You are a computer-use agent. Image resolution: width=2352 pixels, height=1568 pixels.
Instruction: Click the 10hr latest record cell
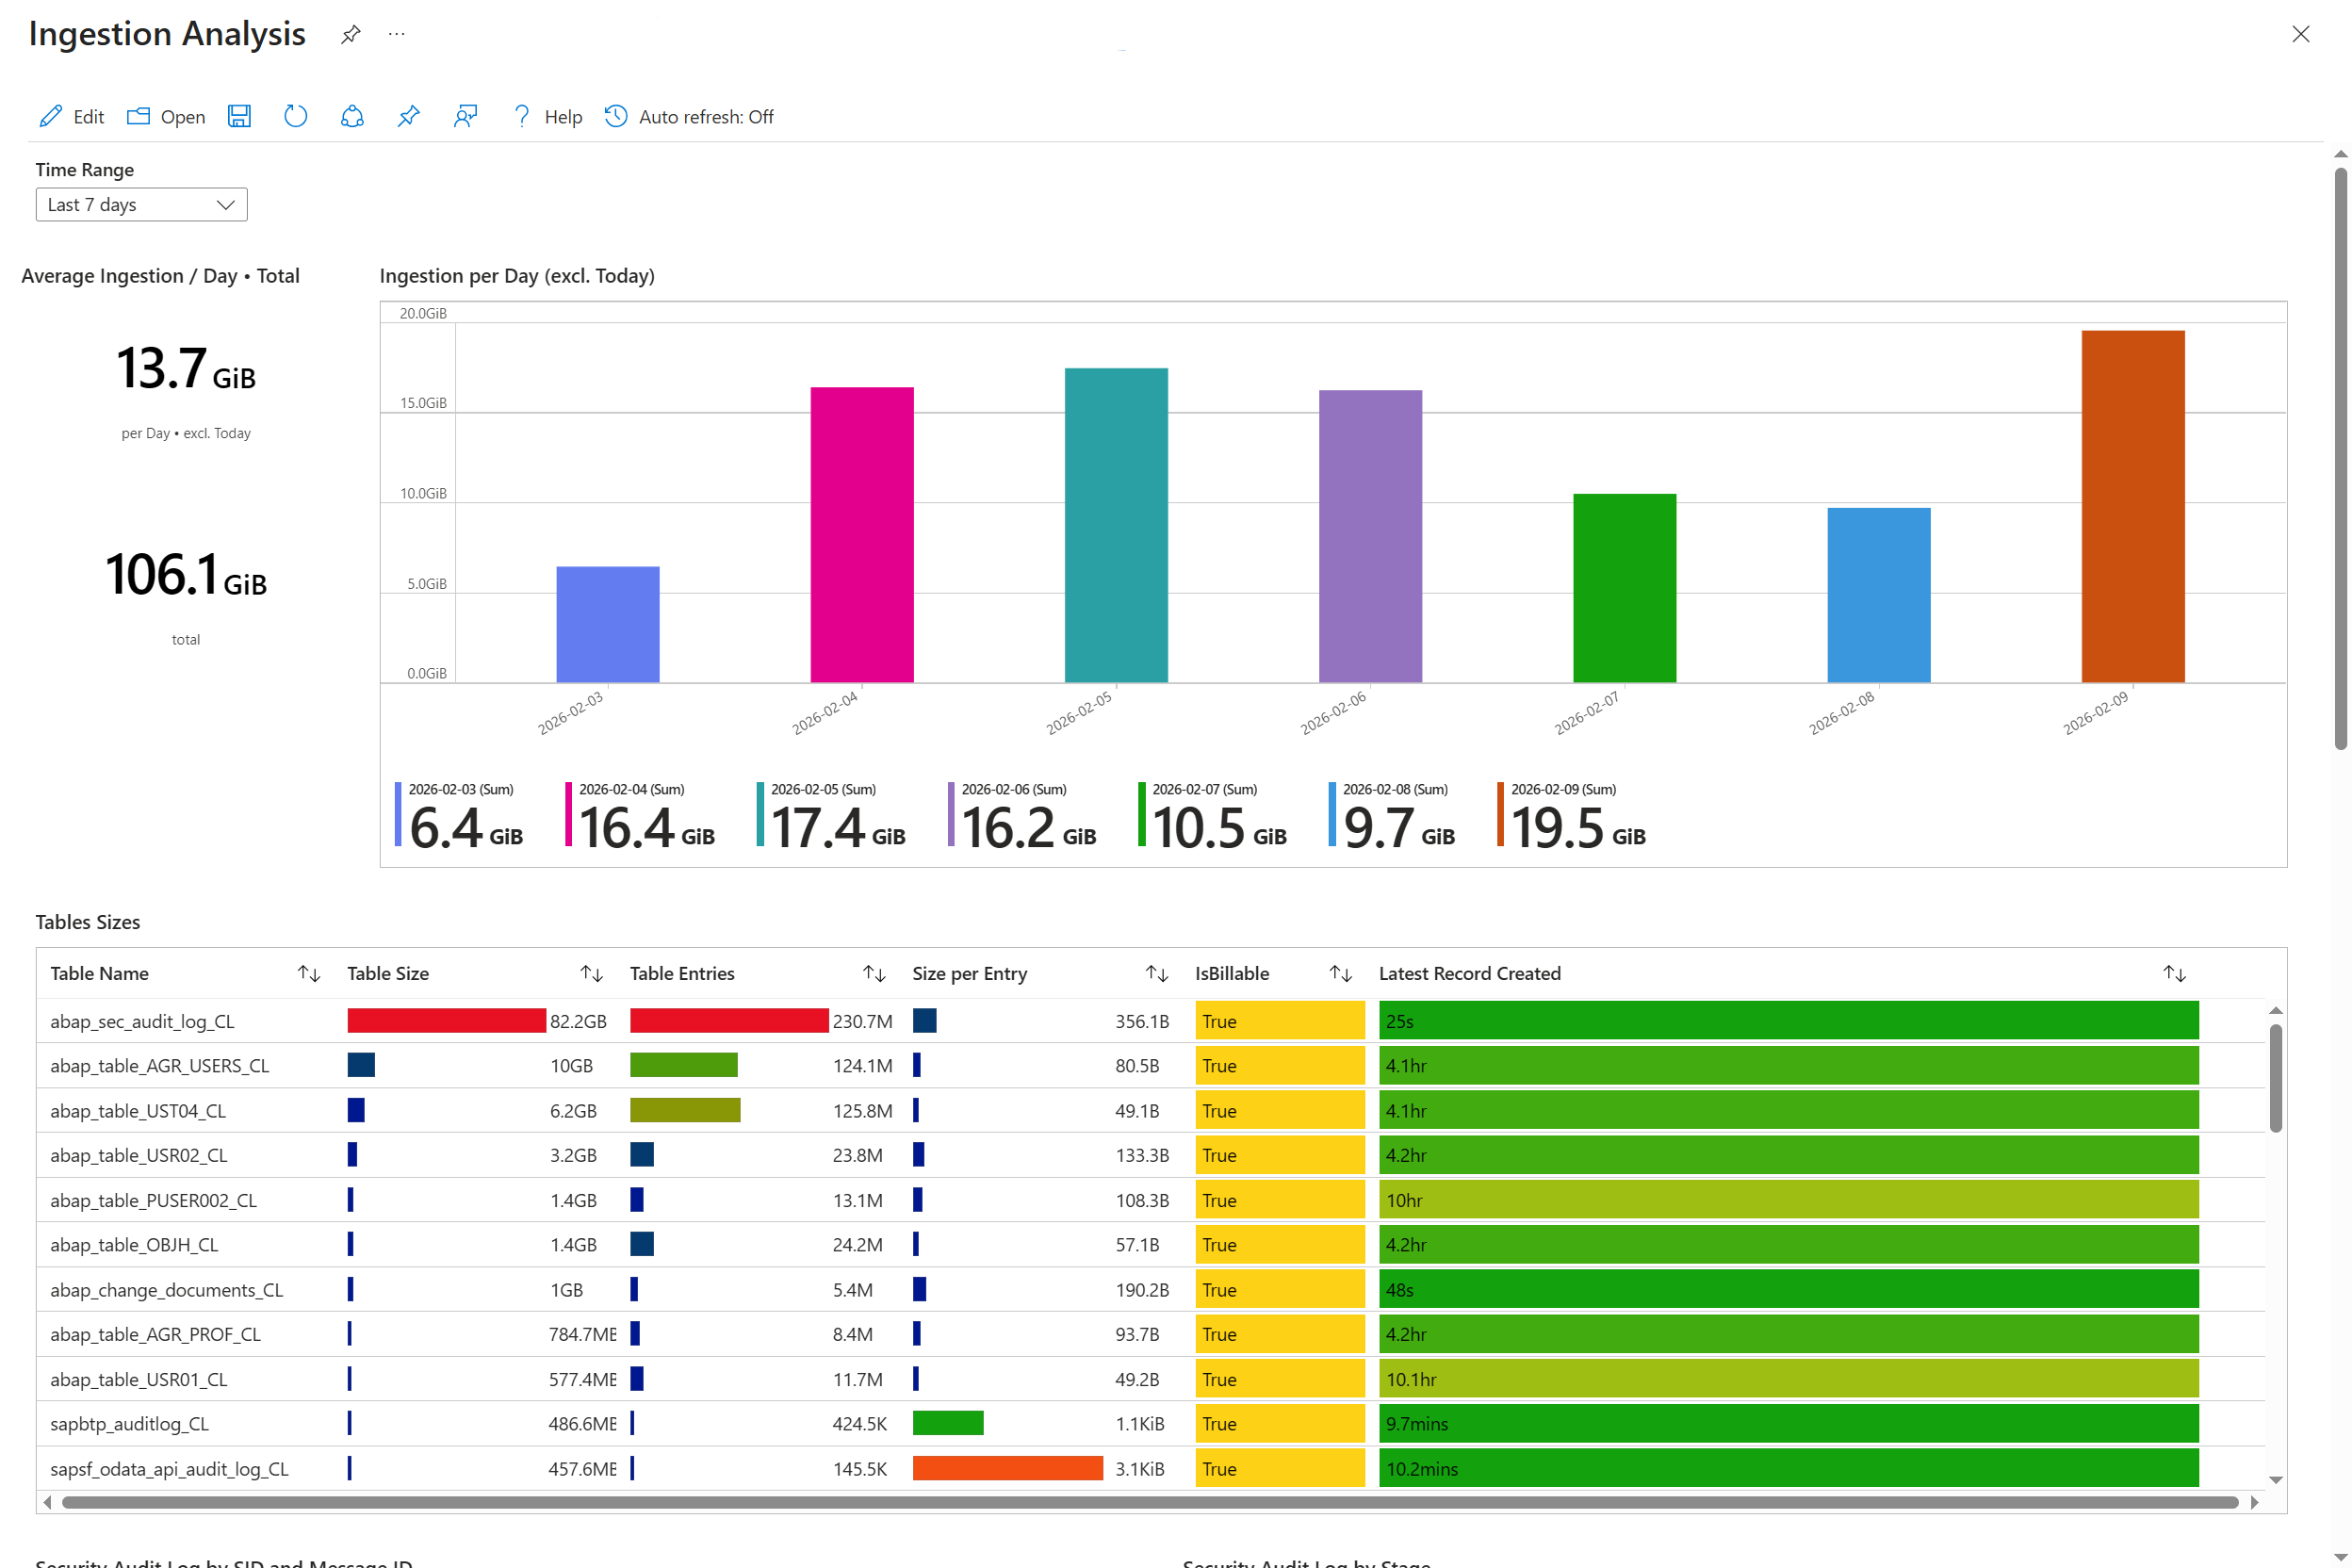(1788, 1200)
